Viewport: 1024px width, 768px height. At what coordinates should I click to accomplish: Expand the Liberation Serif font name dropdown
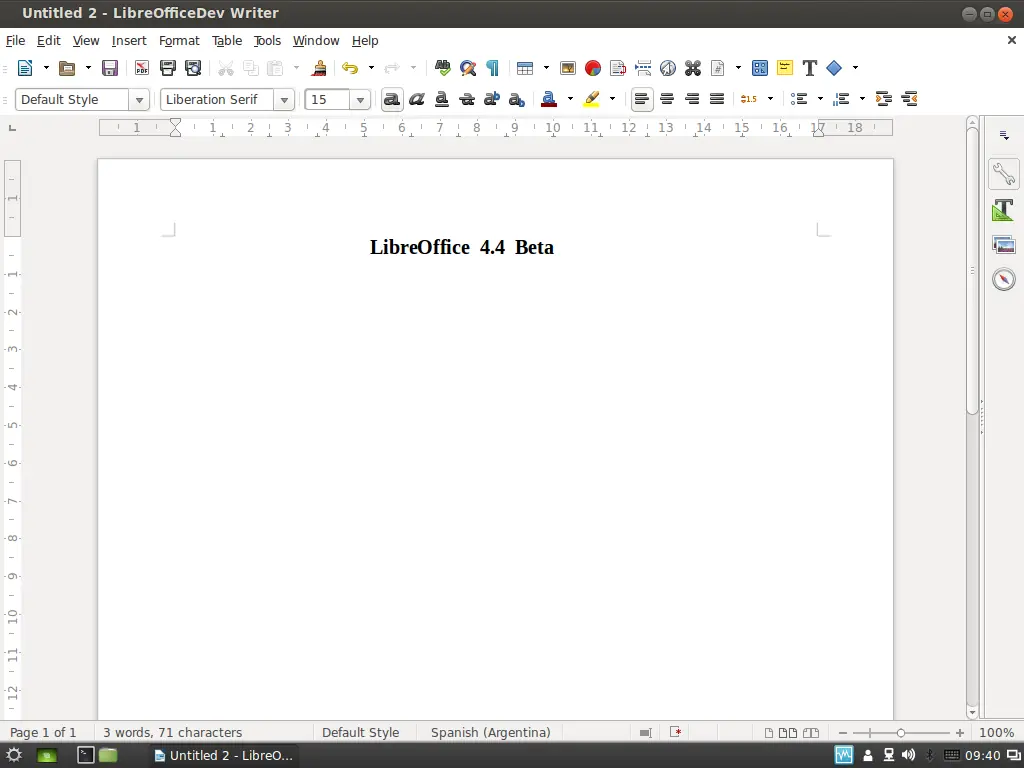(x=284, y=100)
